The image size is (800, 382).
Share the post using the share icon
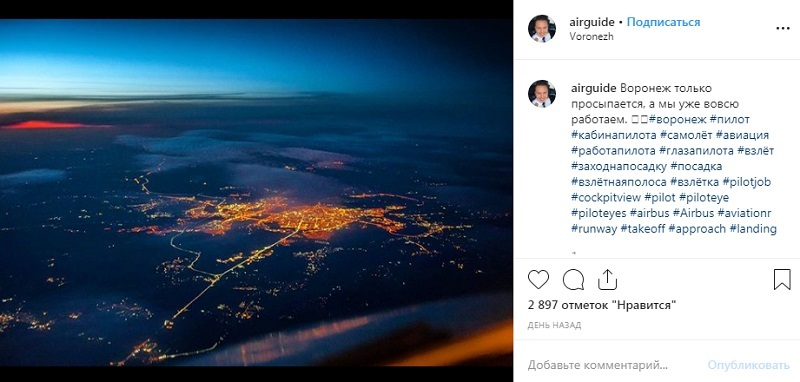(607, 279)
